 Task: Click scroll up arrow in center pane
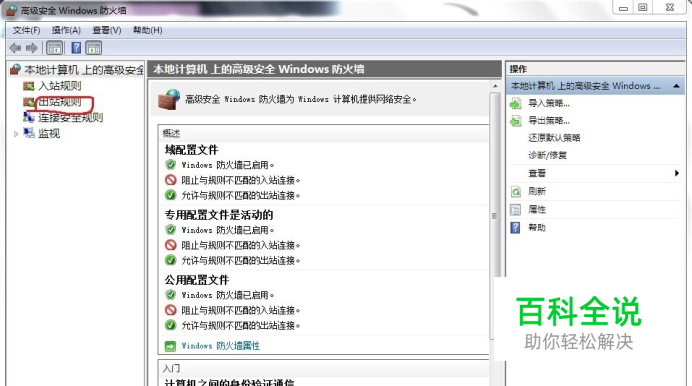pyautogui.click(x=495, y=86)
